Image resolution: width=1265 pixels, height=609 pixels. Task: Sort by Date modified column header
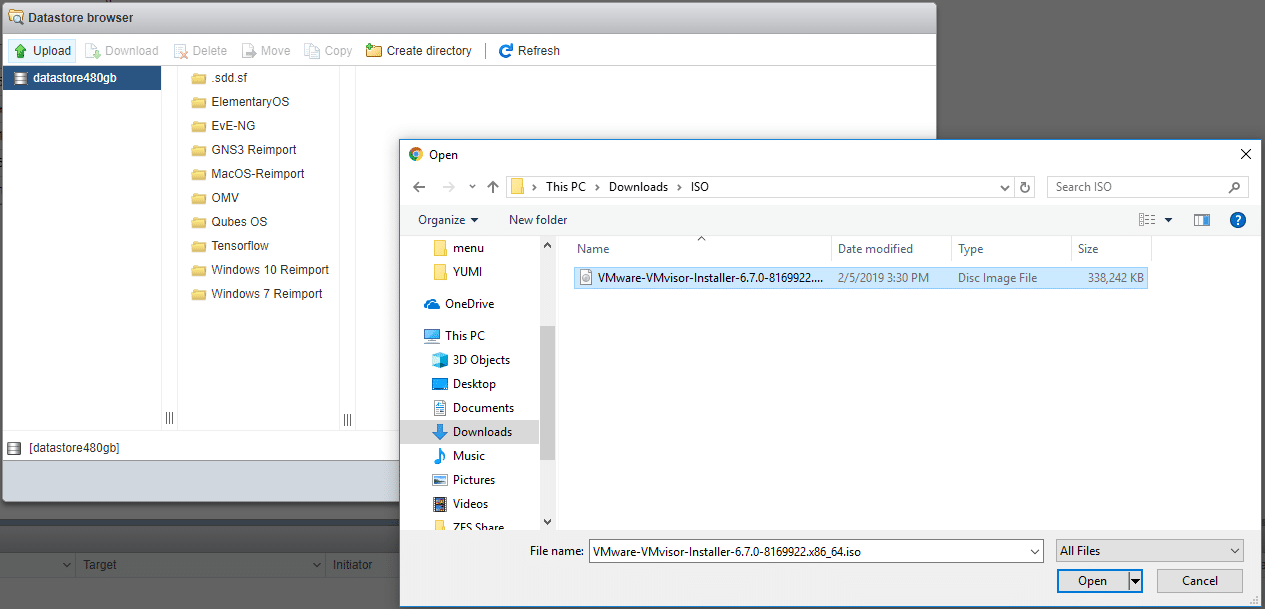pyautogui.click(x=890, y=249)
